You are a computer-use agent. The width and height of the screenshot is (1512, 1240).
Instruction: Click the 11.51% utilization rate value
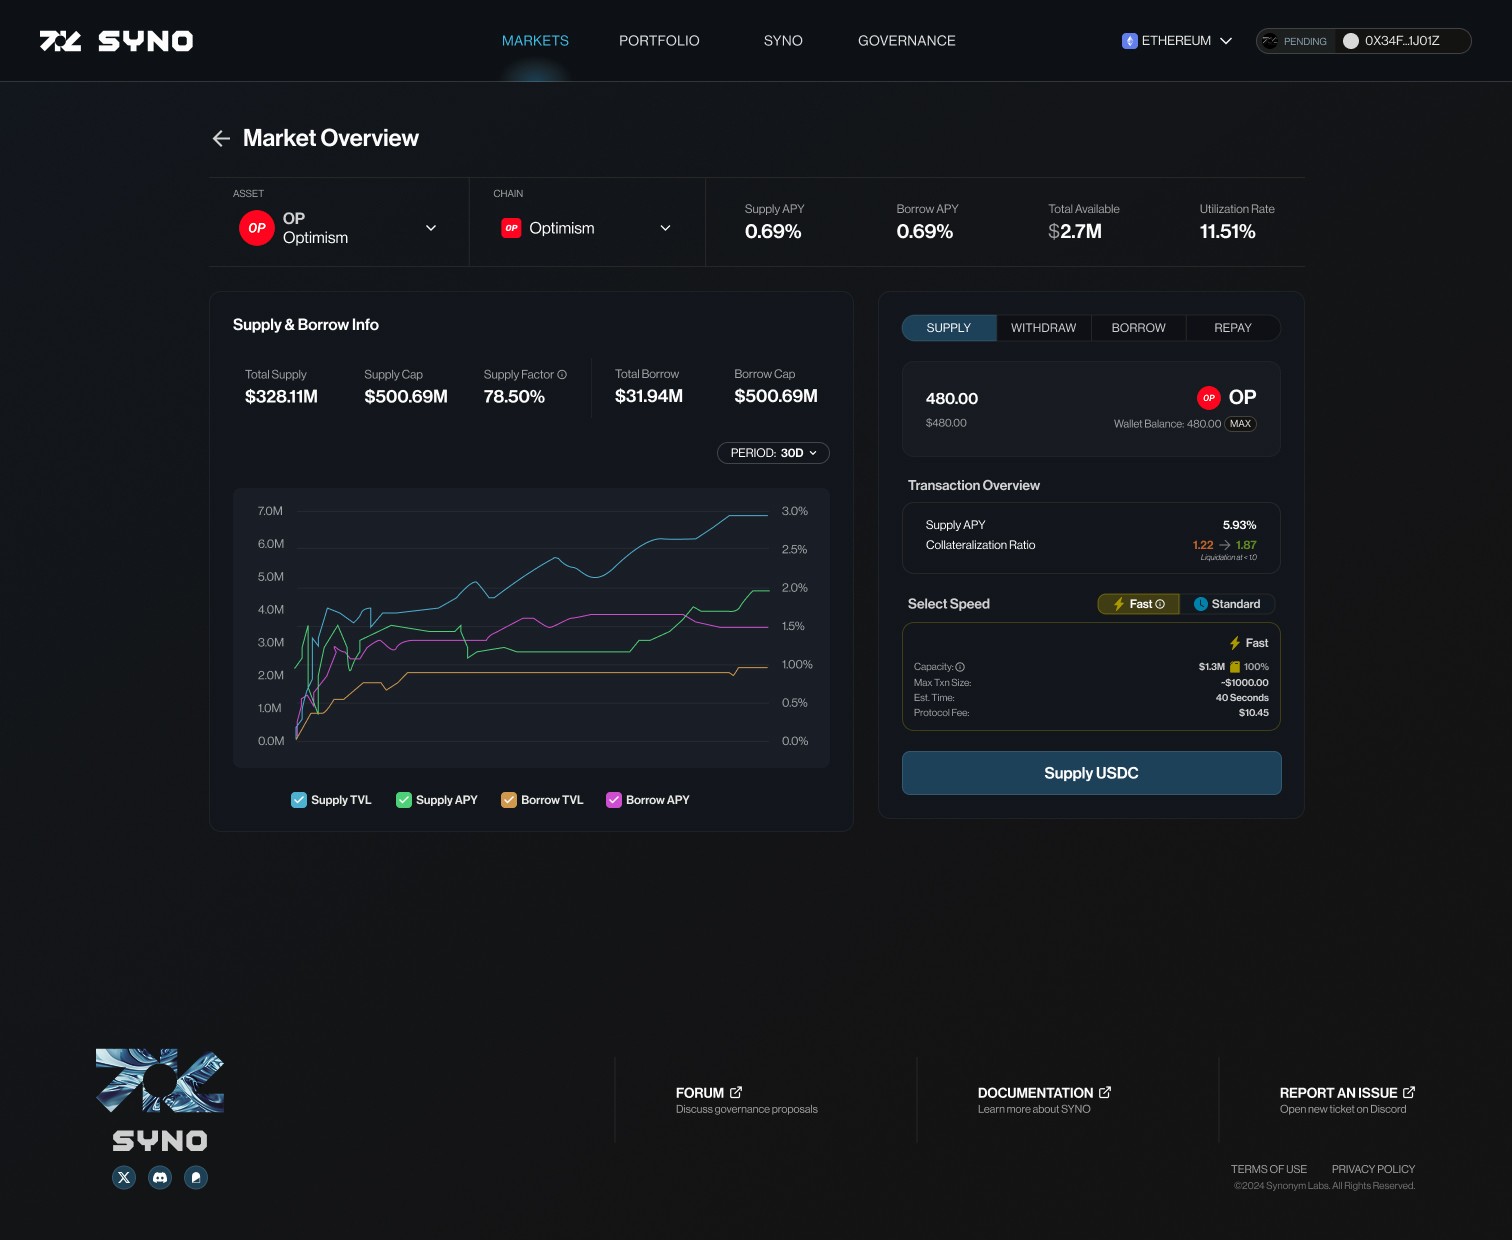(1227, 232)
